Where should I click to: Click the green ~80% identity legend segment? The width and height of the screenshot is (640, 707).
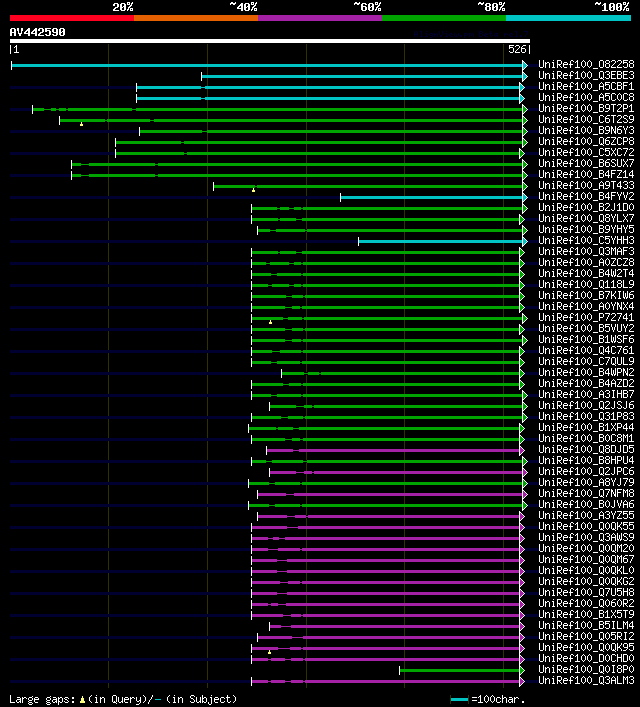(444, 18)
